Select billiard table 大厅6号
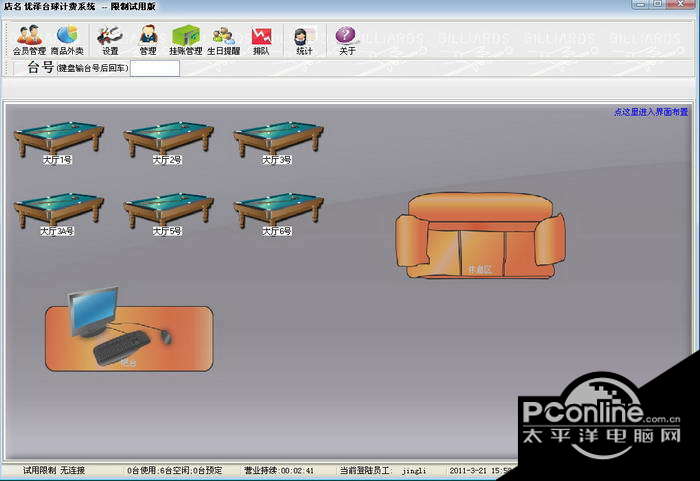The height and width of the screenshot is (481, 700). (x=278, y=214)
